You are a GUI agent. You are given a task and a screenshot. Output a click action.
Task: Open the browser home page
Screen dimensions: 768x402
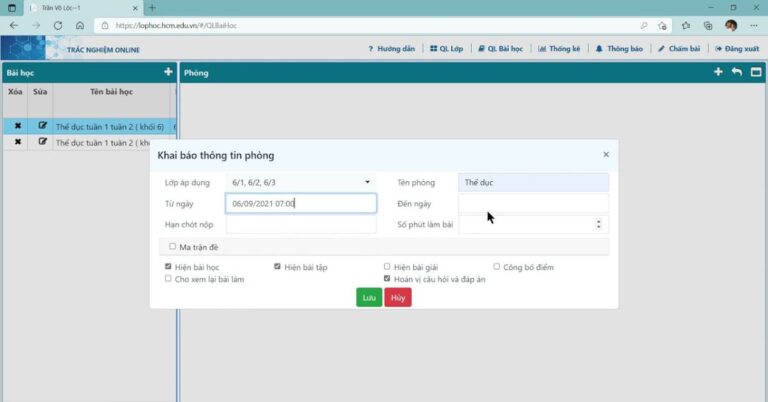[80, 25]
